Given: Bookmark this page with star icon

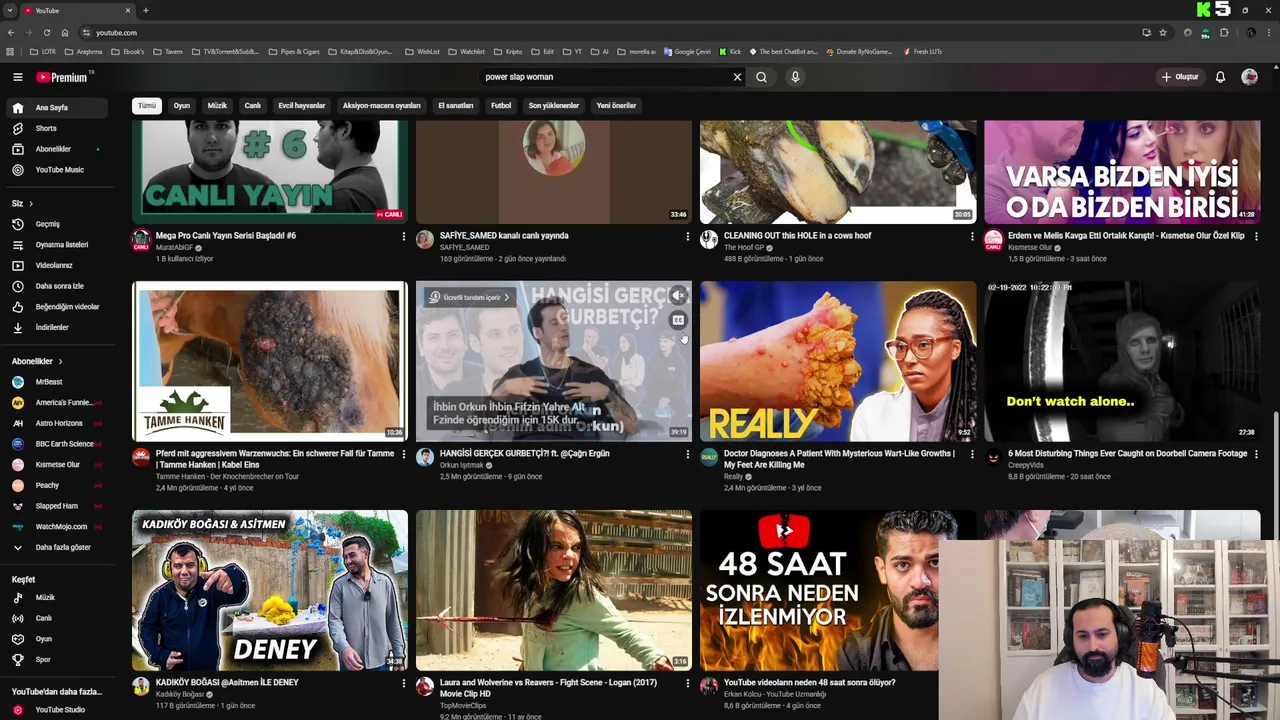Looking at the screenshot, I should [x=1162, y=32].
